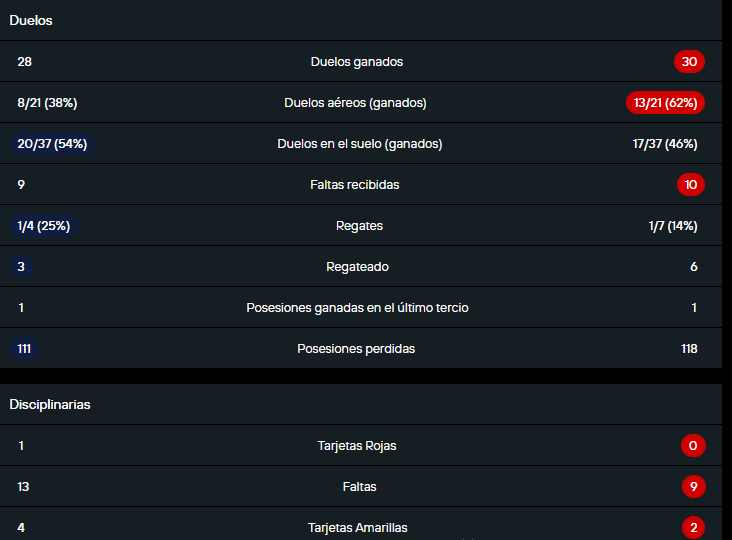Click the red 30 duels won badge

[x=689, y=62]
